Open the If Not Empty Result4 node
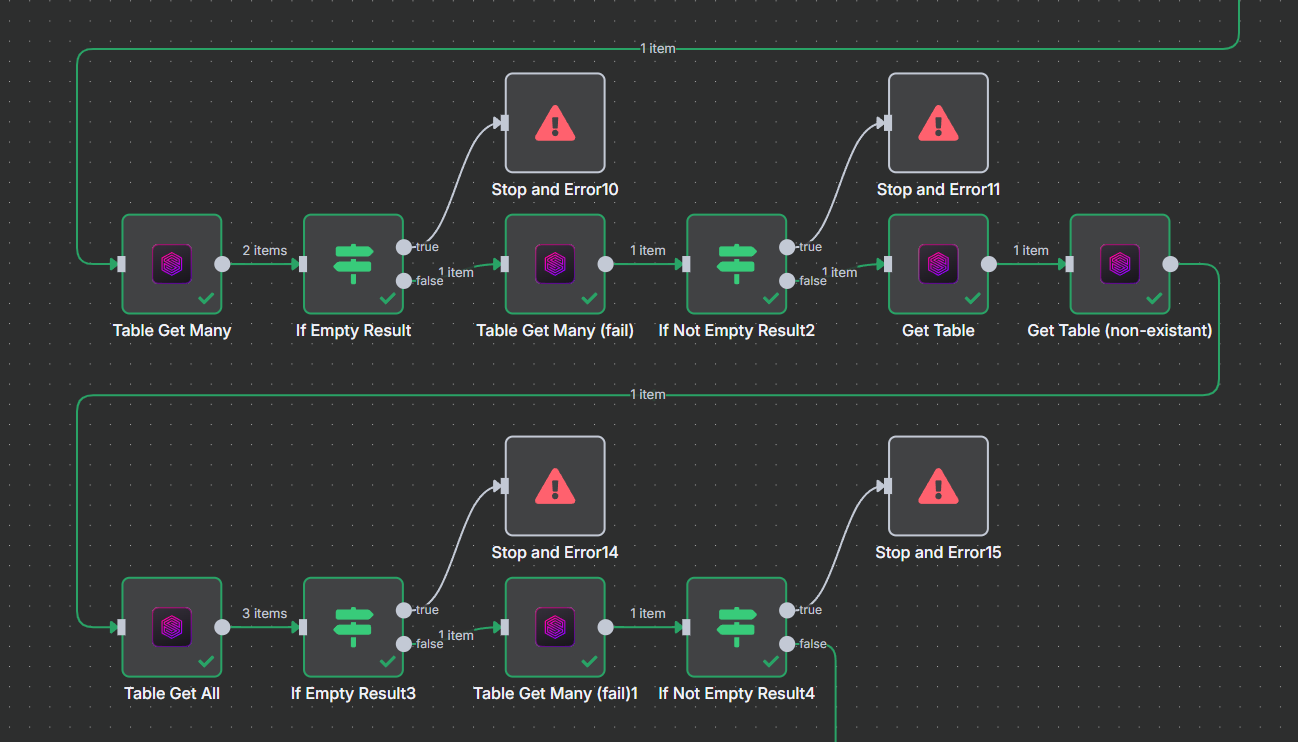1298x742 pixels. pyautogui.click(x=736, y=627)
